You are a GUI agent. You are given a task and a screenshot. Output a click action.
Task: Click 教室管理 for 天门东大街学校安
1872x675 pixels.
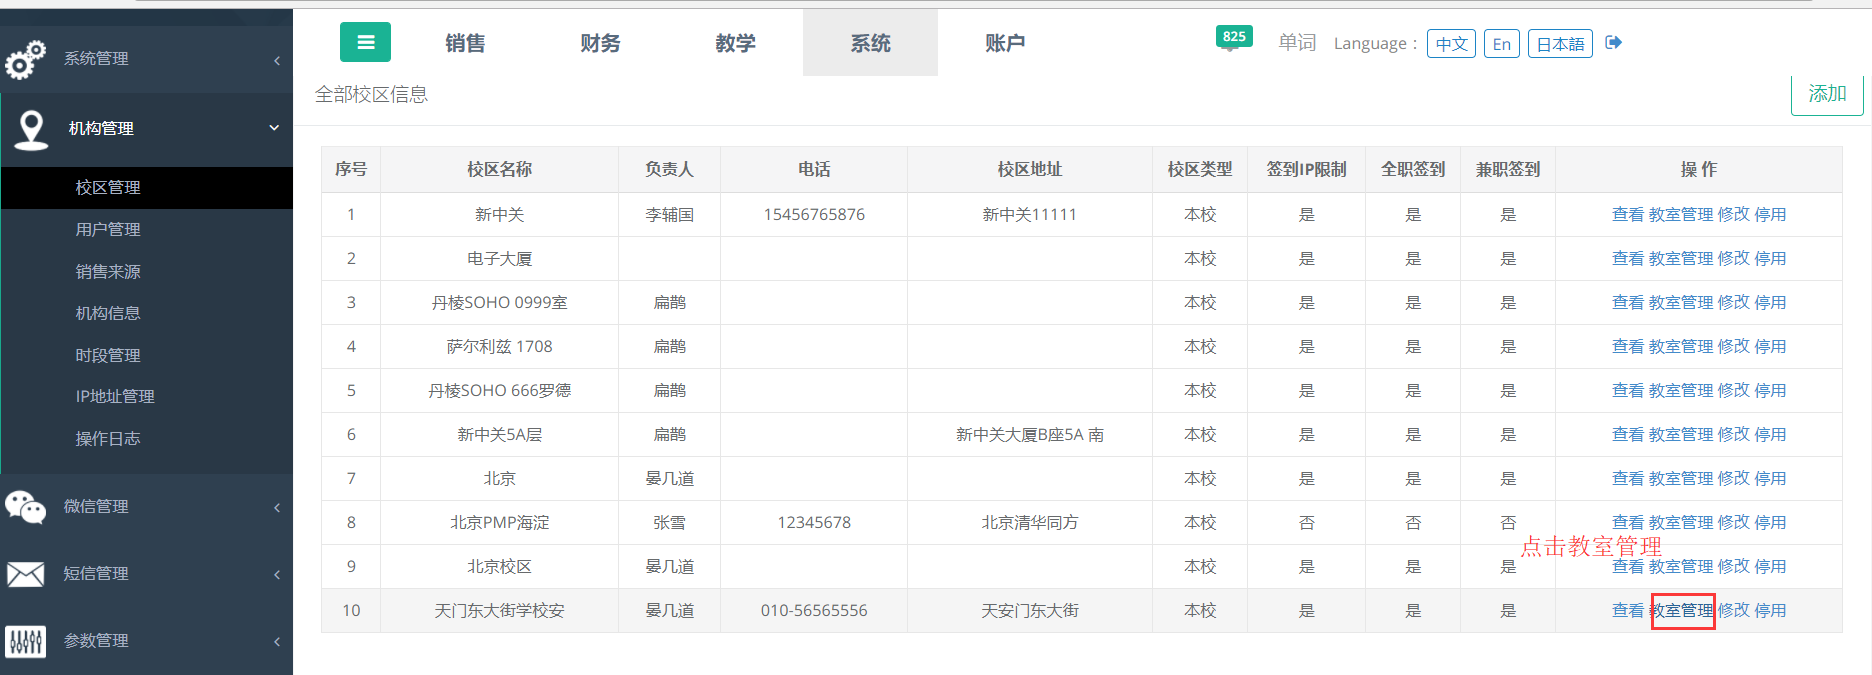click(x=1681, y=611)
